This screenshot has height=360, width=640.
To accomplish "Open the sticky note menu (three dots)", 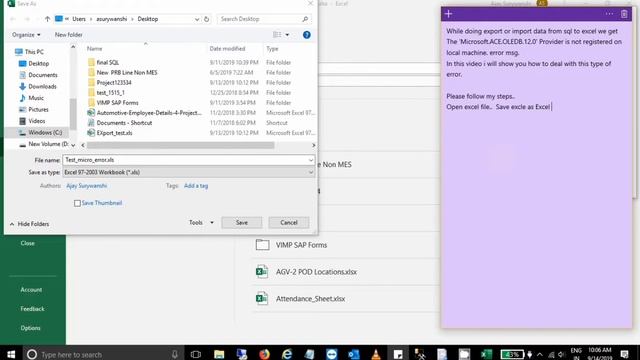I will coord(609,14).
